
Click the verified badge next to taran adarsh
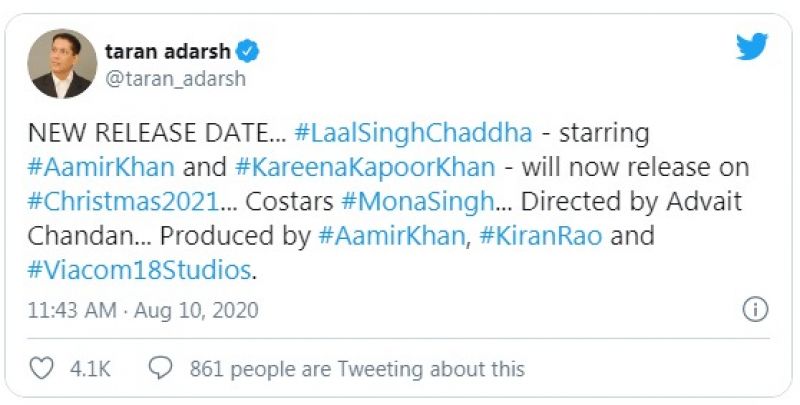click(x=254, y=50)
